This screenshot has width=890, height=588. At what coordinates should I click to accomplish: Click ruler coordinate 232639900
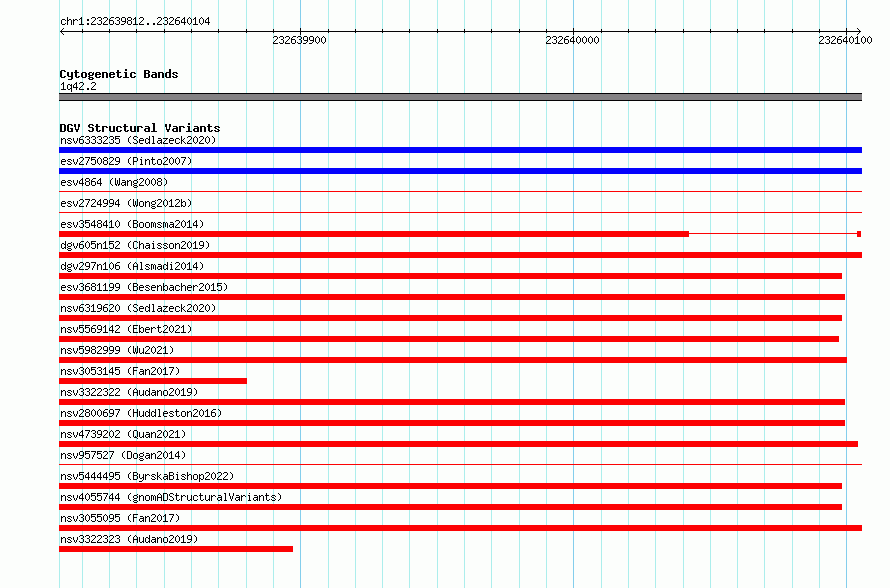click(x=299, y=40)
